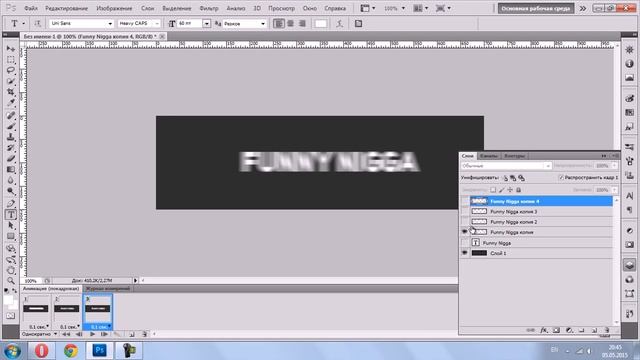The image size is (640, 360).
Task: Show Funny Nigga копия 2 layer
Action: click(464, 222)
